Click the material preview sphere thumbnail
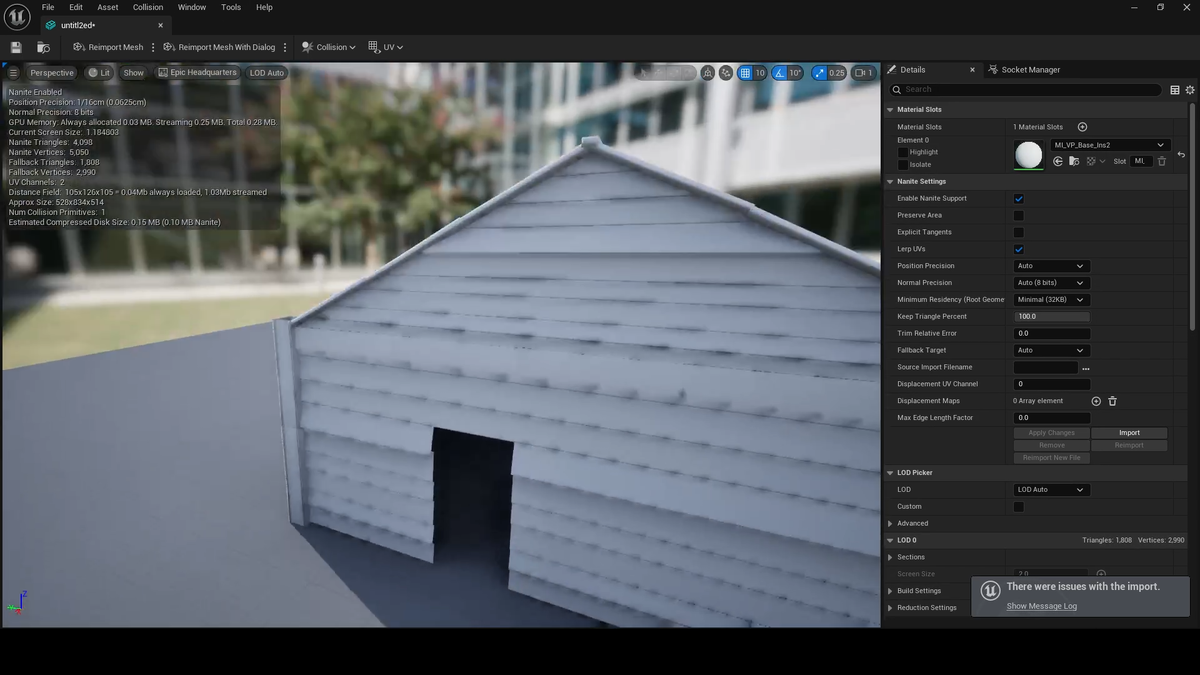This screenshot has height=675, width=1200. tap(1028, 154)
